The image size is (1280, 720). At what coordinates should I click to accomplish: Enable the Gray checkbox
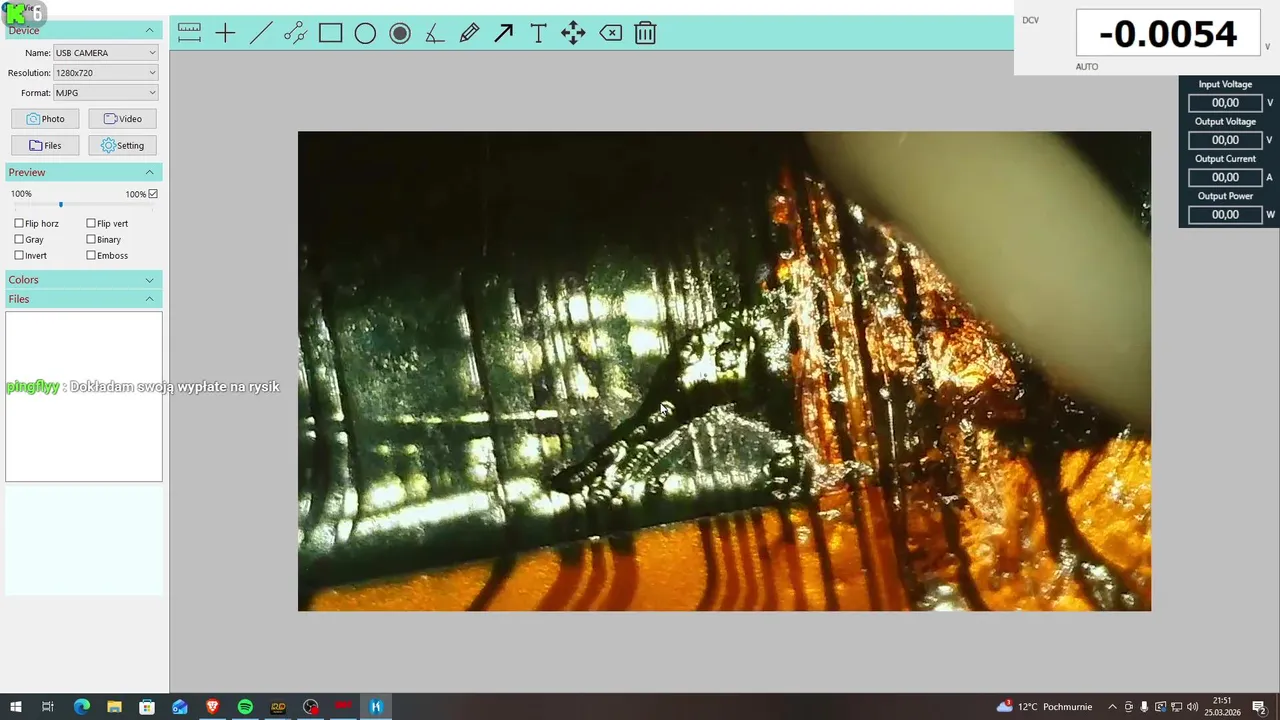click(x=19, y=240)
